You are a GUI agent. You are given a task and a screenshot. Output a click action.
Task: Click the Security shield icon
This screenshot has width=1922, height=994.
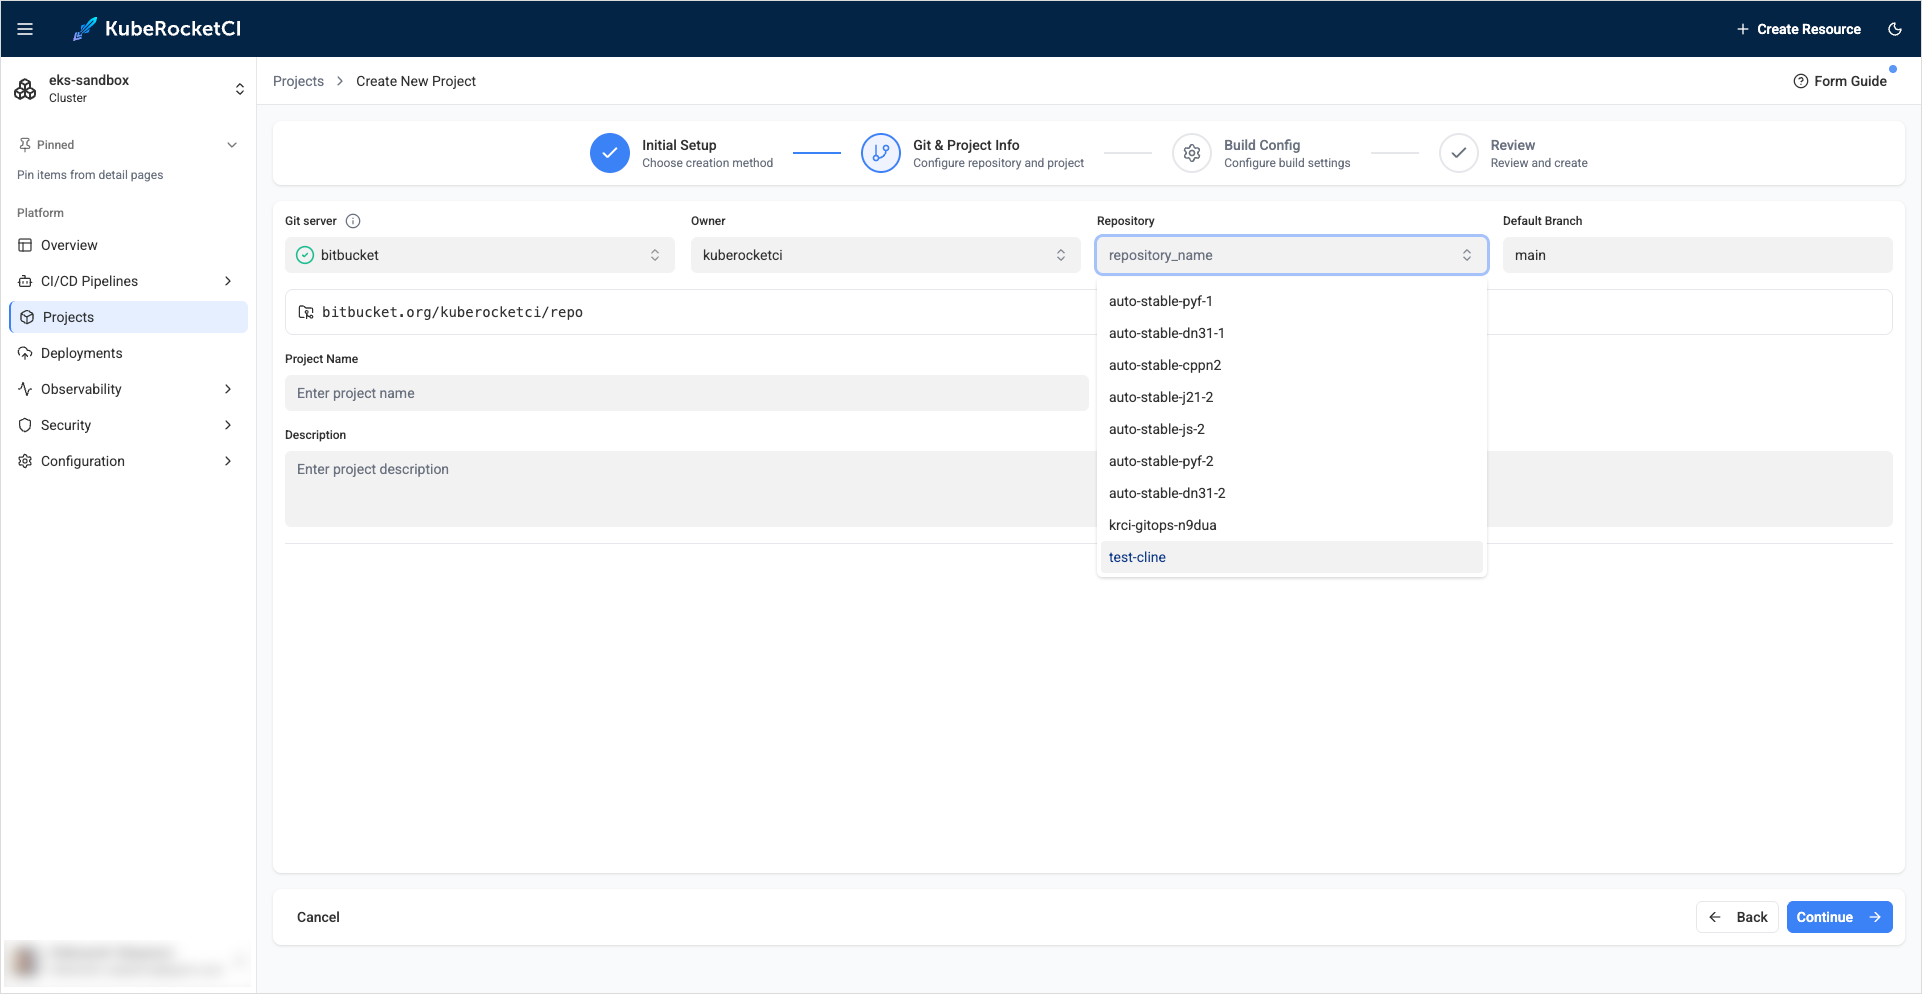pos(25,425)
